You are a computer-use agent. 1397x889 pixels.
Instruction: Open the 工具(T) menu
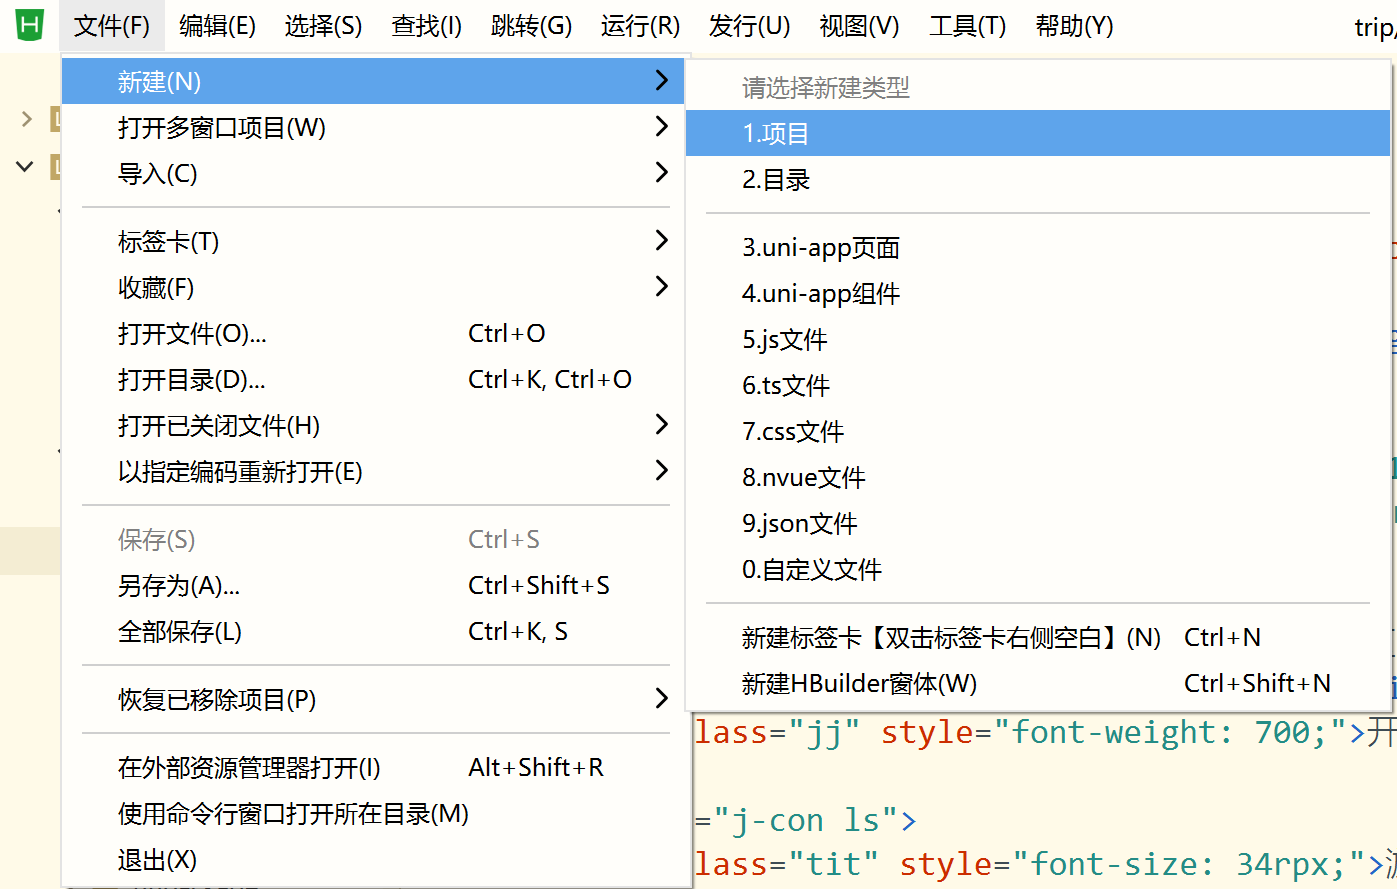pyautogui.click(x=966, y=26)
